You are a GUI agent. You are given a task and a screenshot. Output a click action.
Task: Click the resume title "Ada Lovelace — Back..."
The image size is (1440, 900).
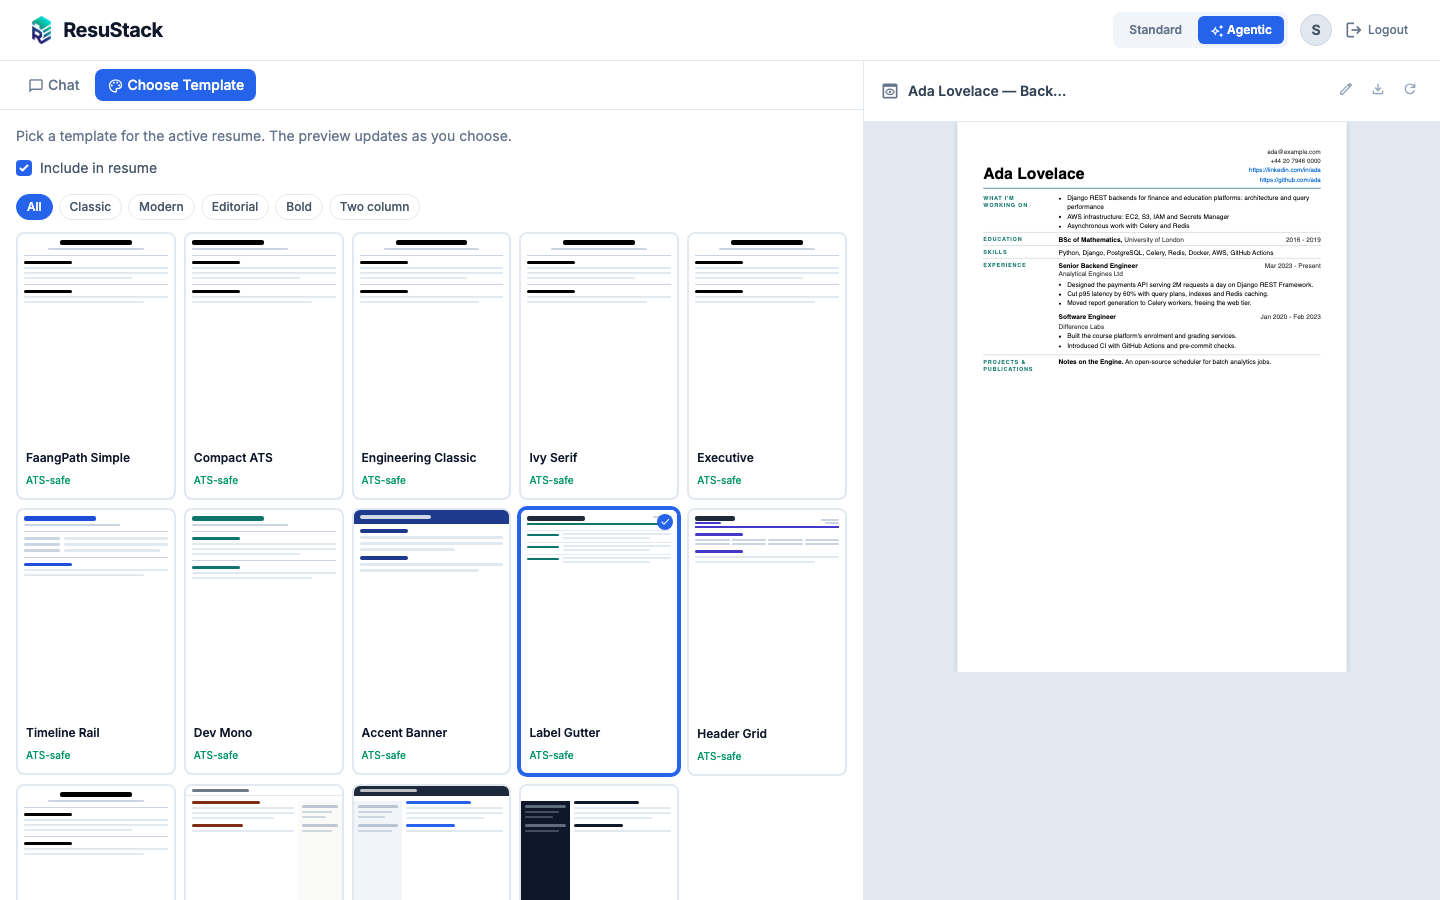987,91
